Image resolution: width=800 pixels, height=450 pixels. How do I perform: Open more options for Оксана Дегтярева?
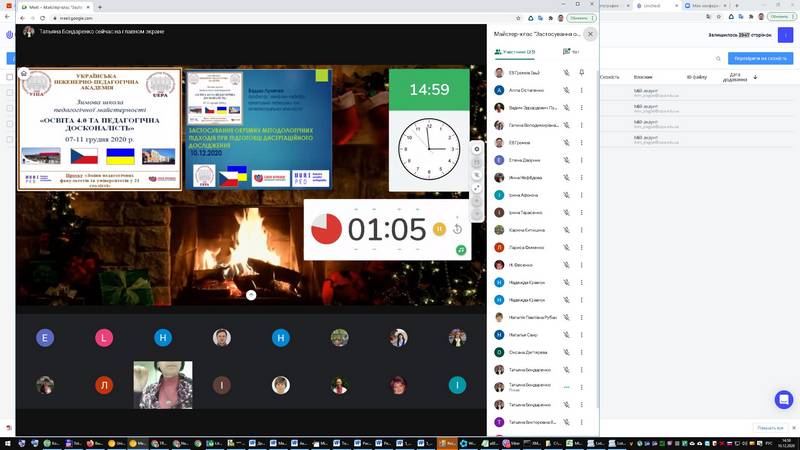[582, 352]
